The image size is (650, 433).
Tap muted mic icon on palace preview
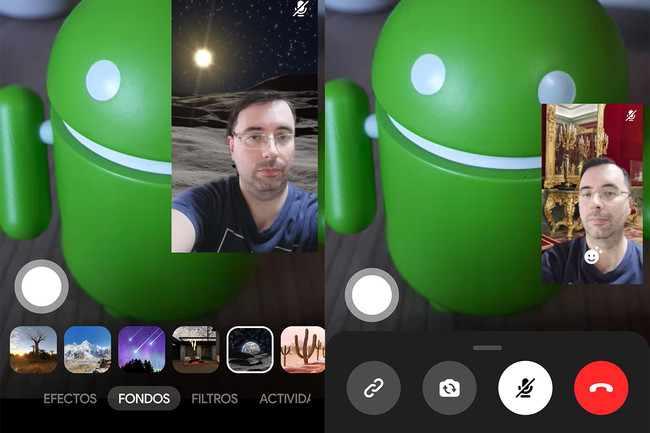pos(631,116)
